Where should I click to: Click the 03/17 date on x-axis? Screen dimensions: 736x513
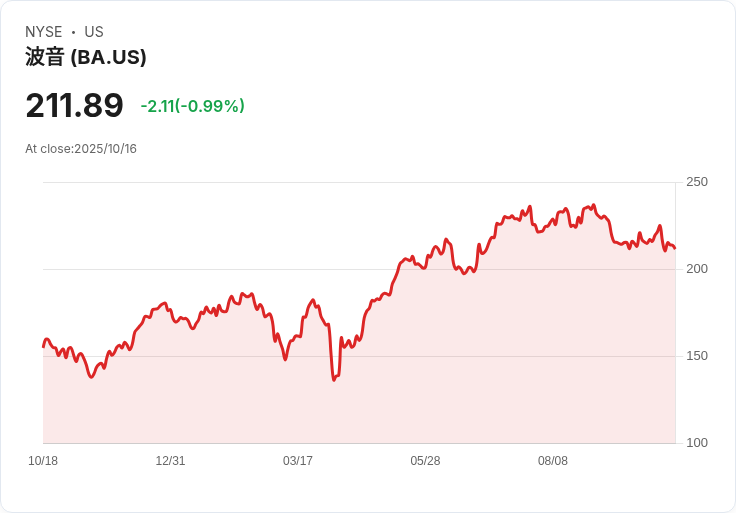click(298, 461)
